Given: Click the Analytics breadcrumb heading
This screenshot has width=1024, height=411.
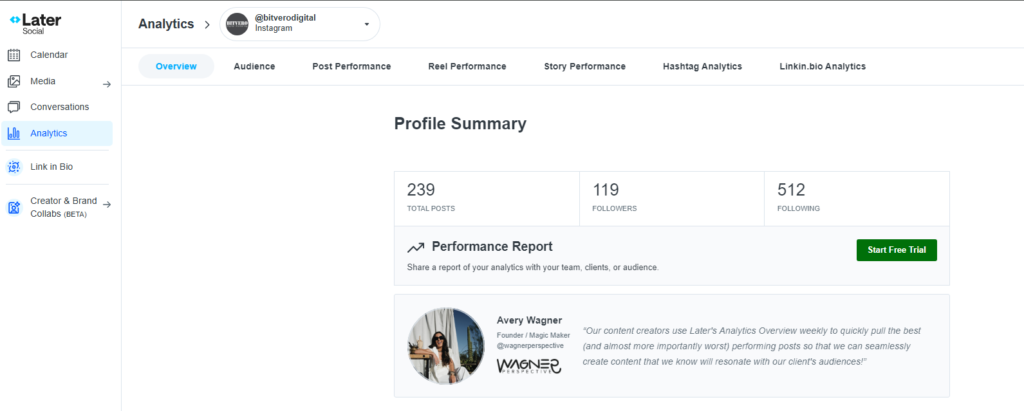Looking at the screenshot, I should pos(166,24).
